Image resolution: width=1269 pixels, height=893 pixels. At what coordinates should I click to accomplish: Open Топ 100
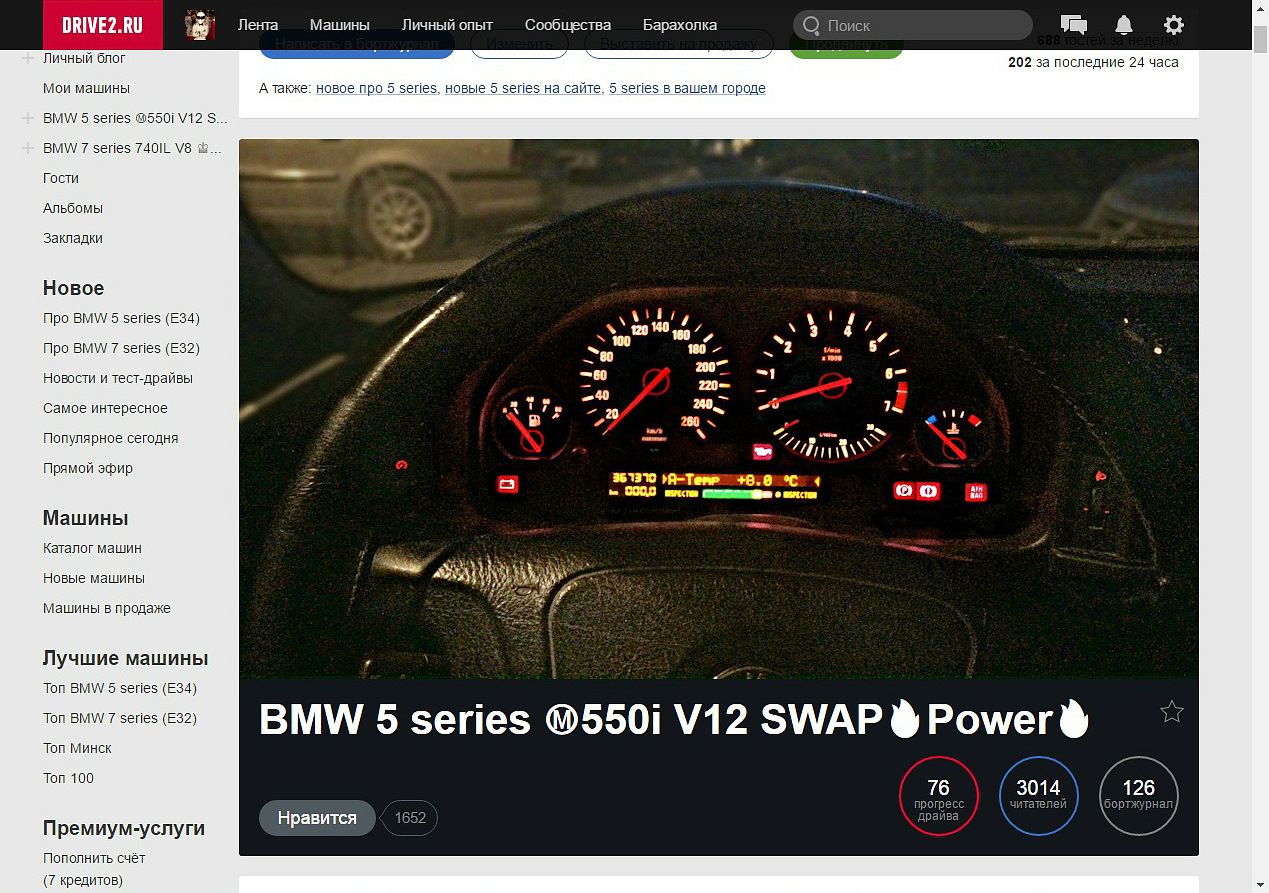tap(68, 778)
